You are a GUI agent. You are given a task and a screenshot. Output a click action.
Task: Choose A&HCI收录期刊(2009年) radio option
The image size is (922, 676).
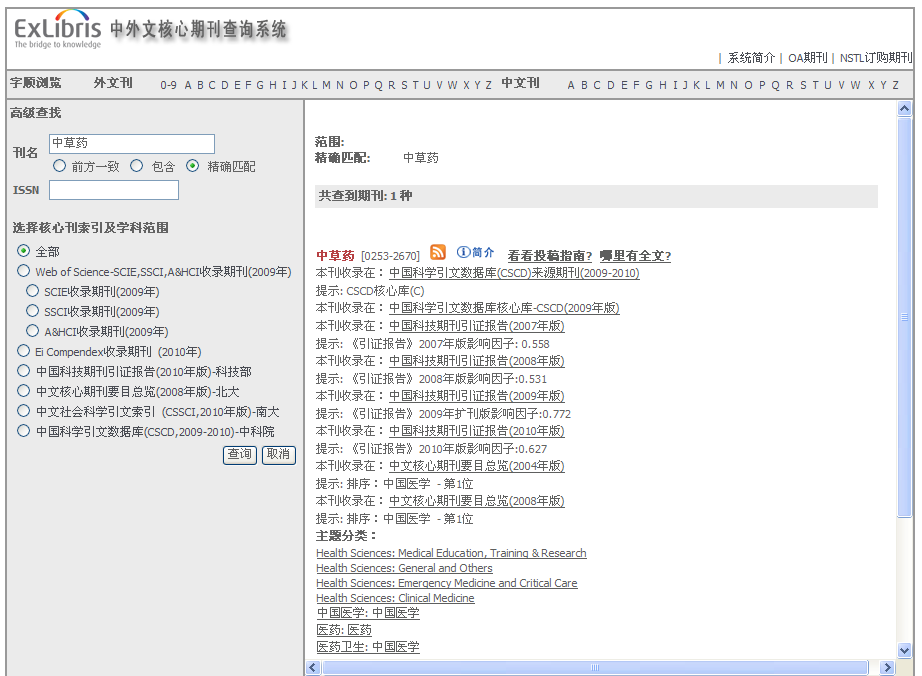pos(33,331)
